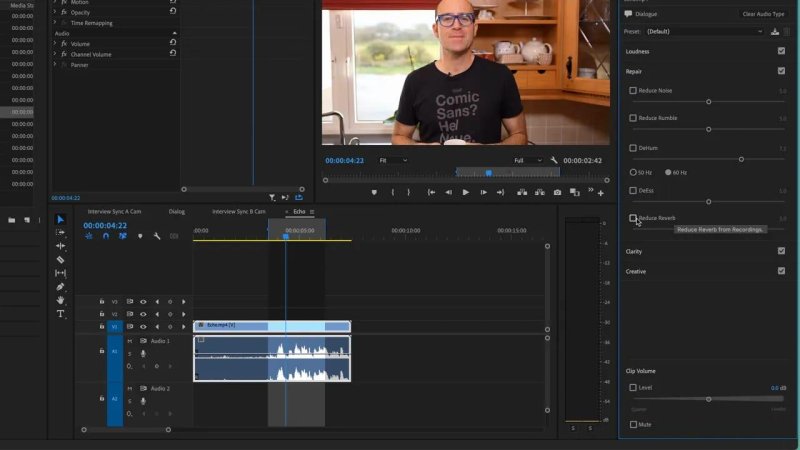Reset the Channel Volume effect
800x450 pixels.
pyautogui.click(x=173, y=53)
